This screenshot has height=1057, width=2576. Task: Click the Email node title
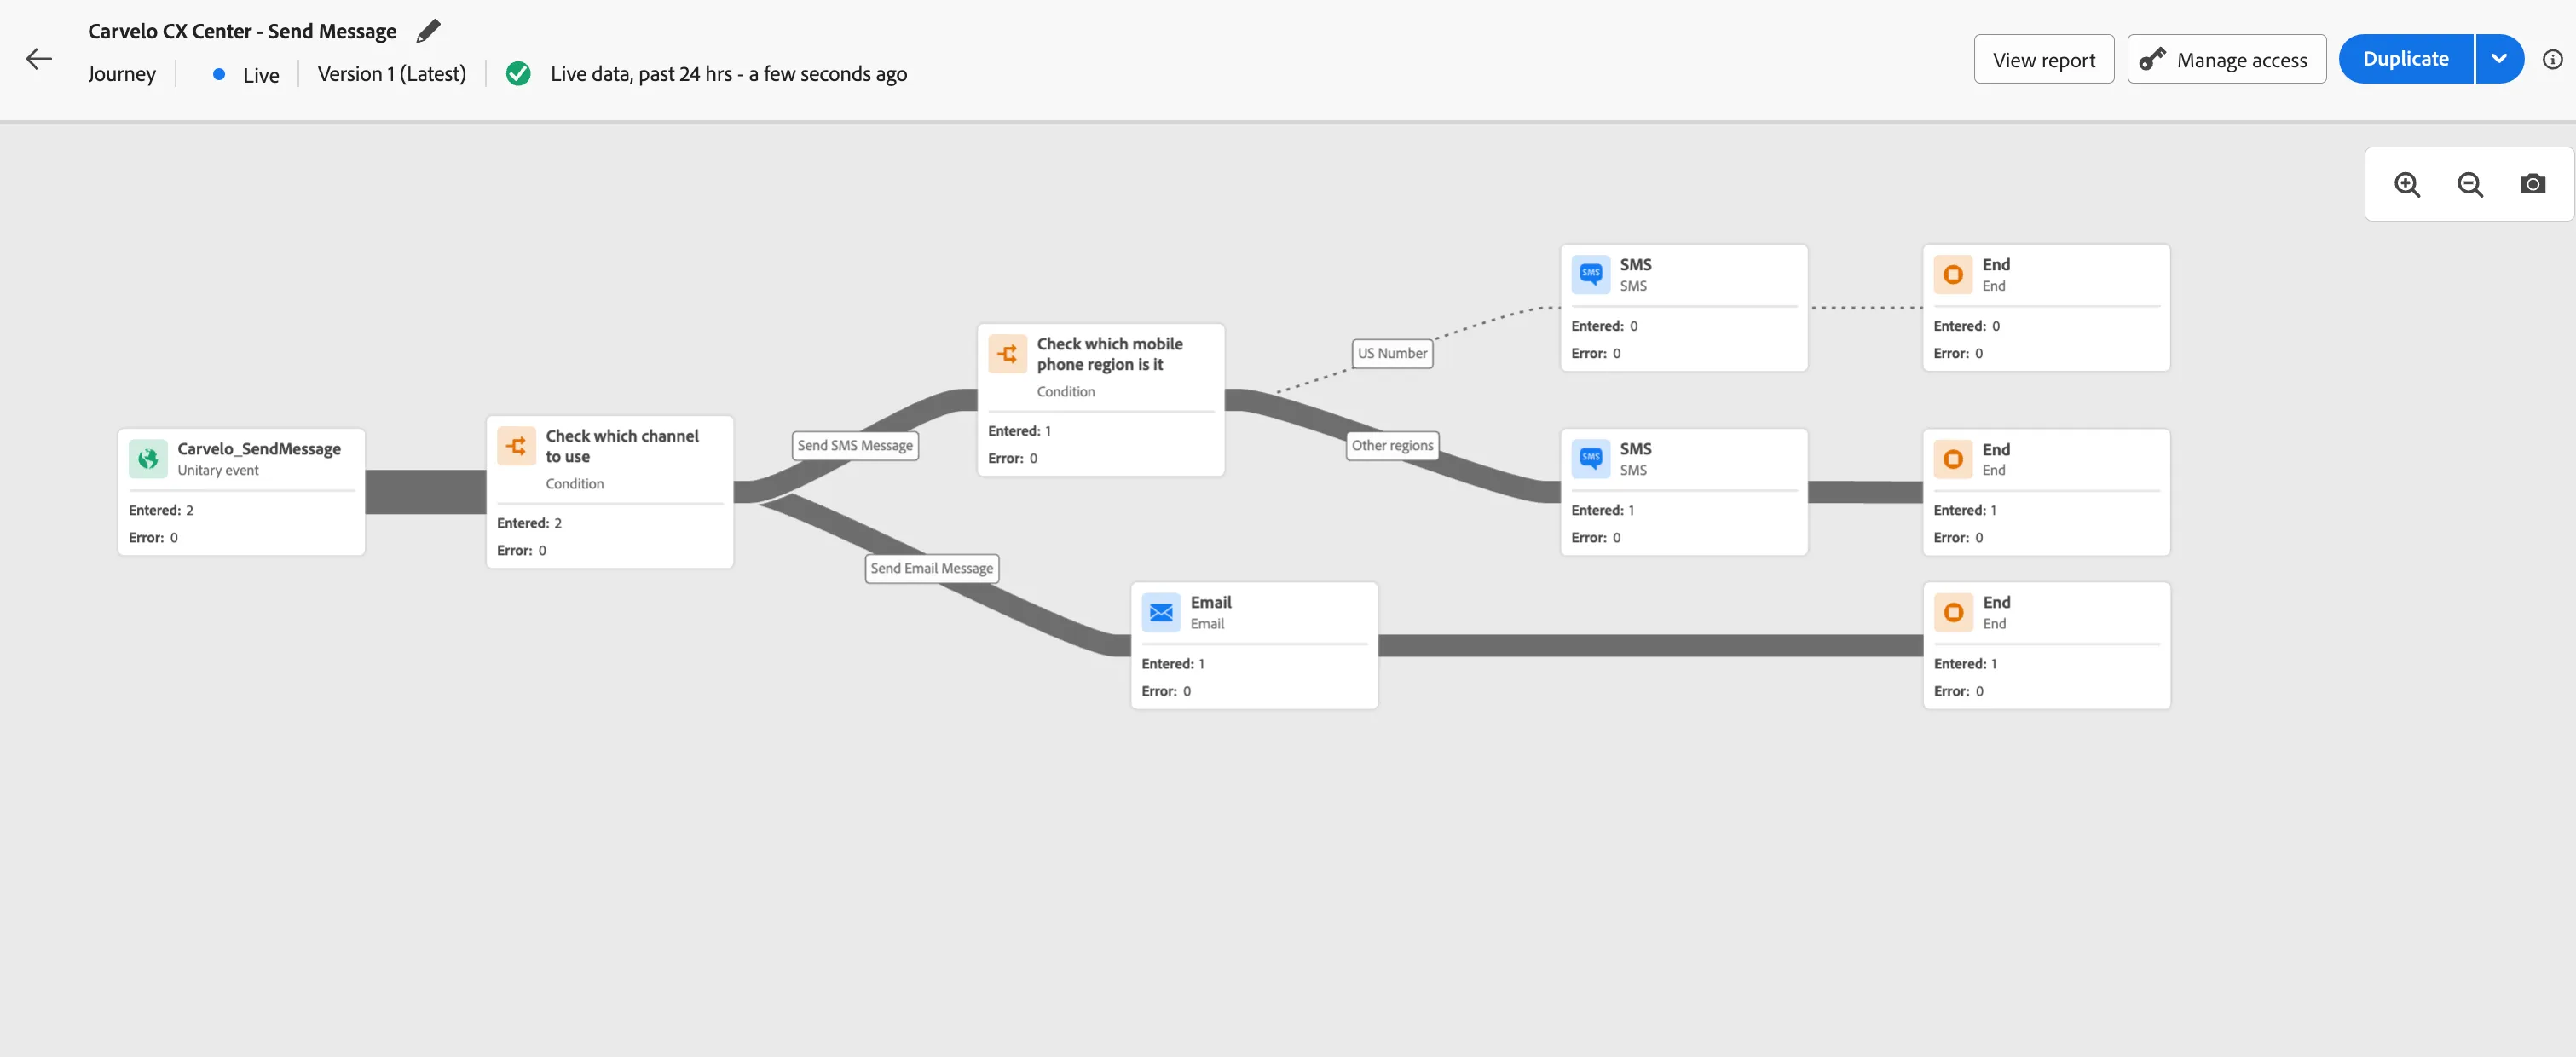pyautogui.click(x=1210, y=602)
